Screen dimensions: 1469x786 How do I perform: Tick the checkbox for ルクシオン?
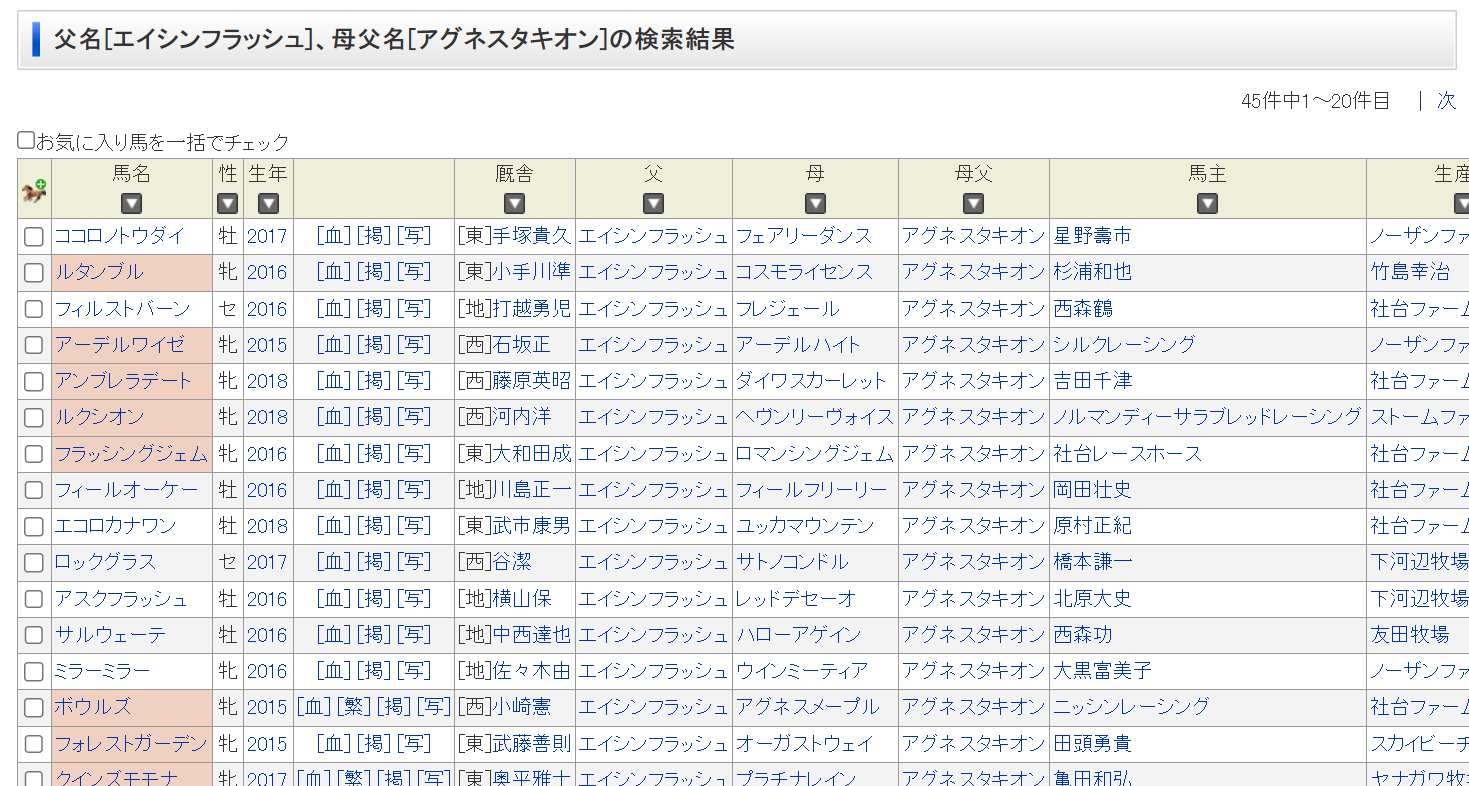(34, 418)
